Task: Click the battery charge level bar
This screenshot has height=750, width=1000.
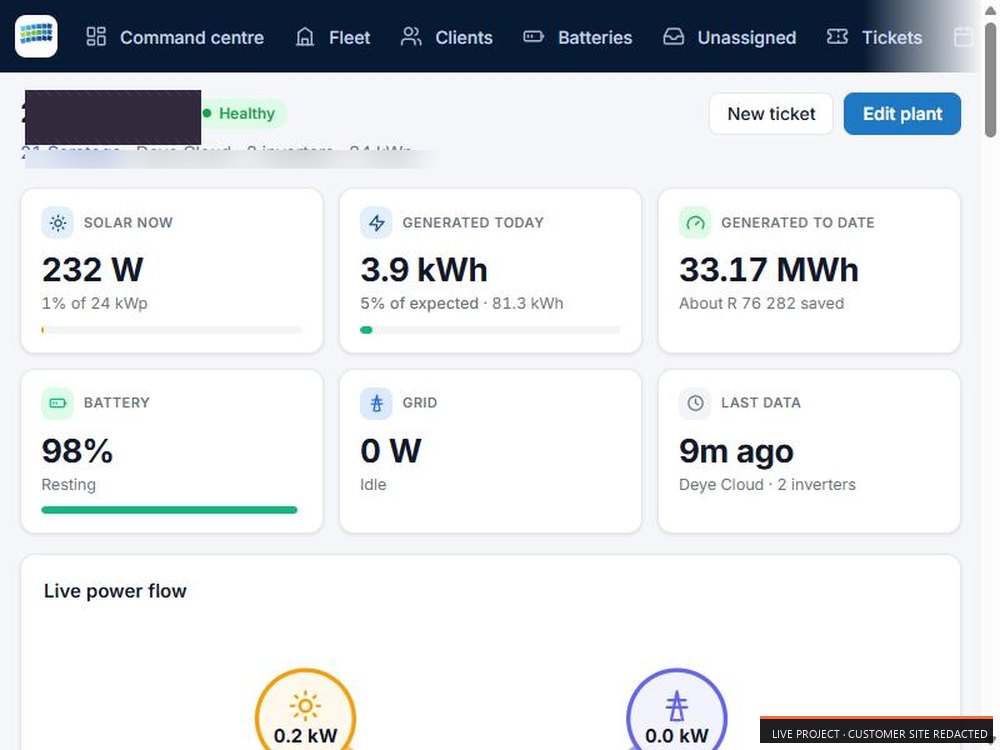Action: [169, 510]
